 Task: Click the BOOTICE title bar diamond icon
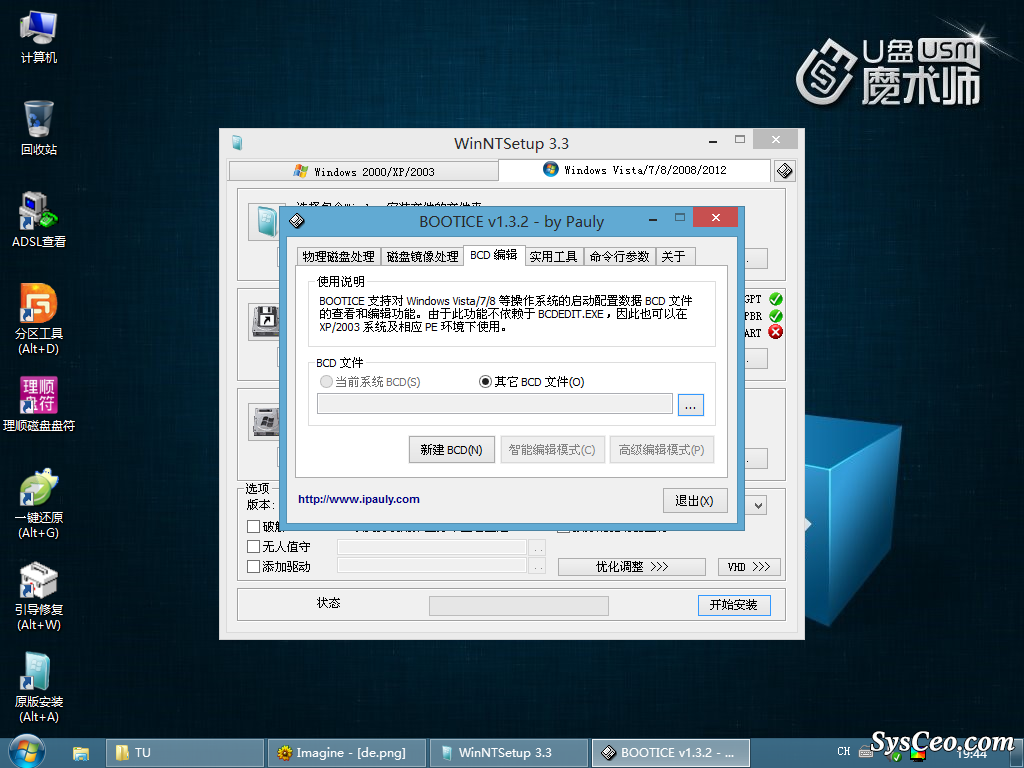(296, 221)
